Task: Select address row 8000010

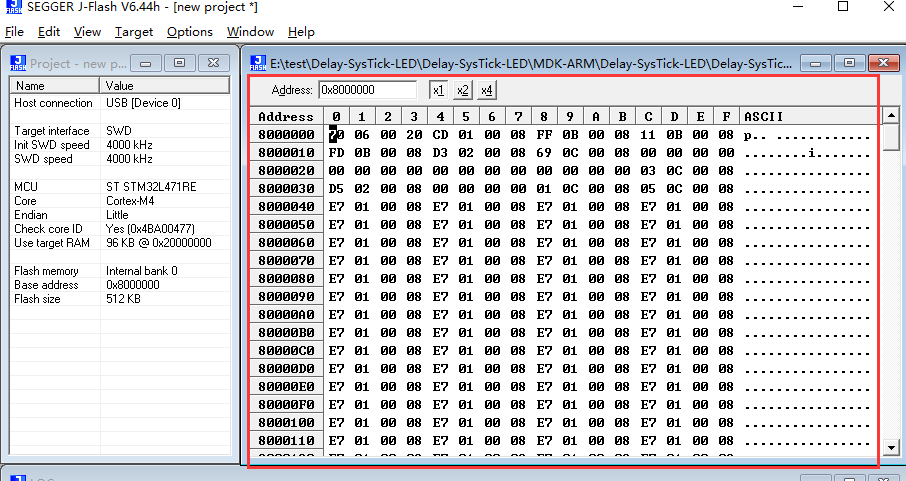Action: [x=286, y=152]
